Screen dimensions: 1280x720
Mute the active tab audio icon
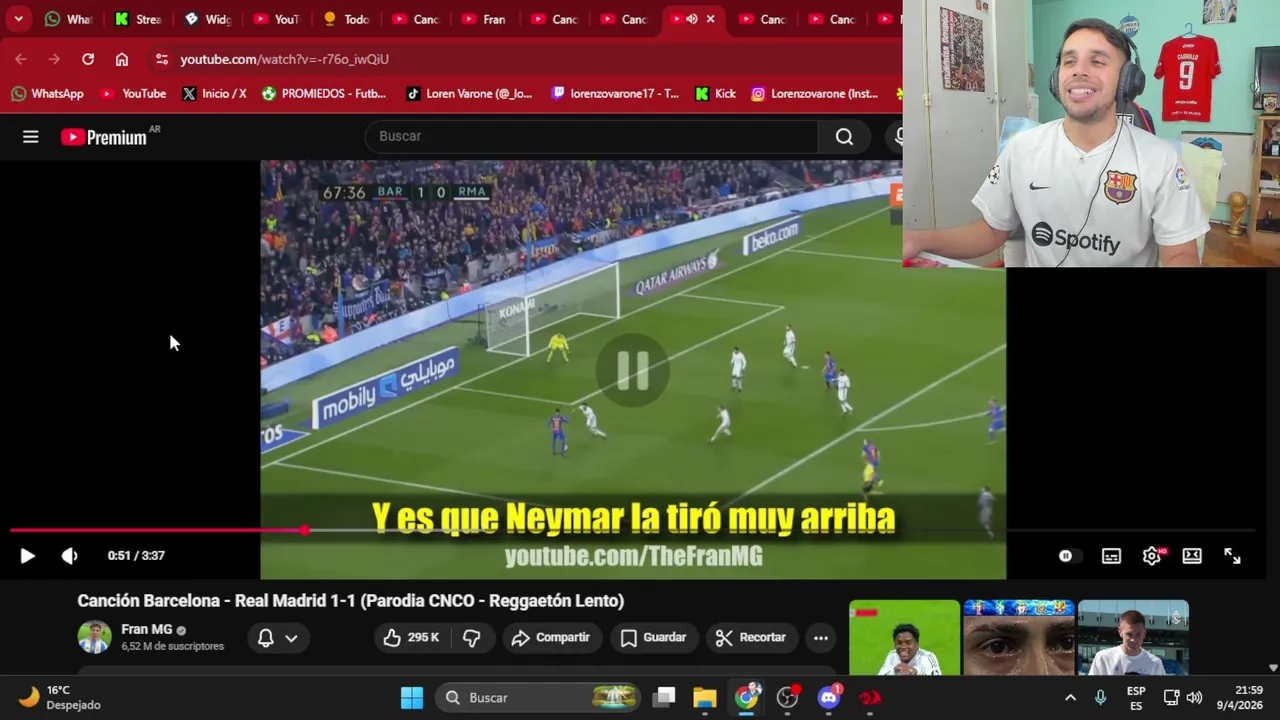tap(692, 19)
